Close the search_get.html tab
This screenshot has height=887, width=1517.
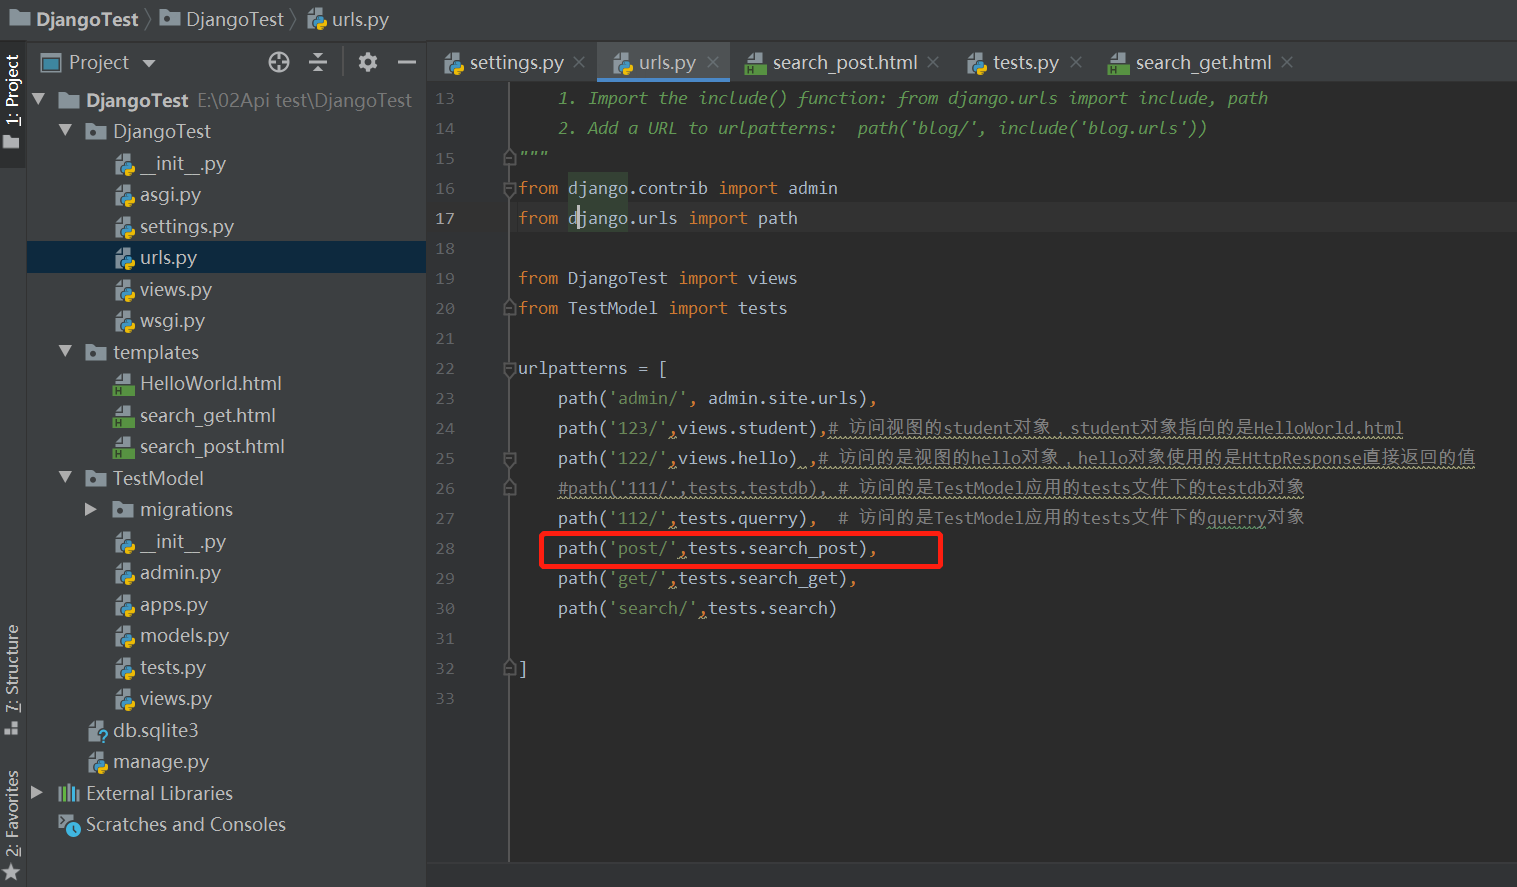point(1287,62)
